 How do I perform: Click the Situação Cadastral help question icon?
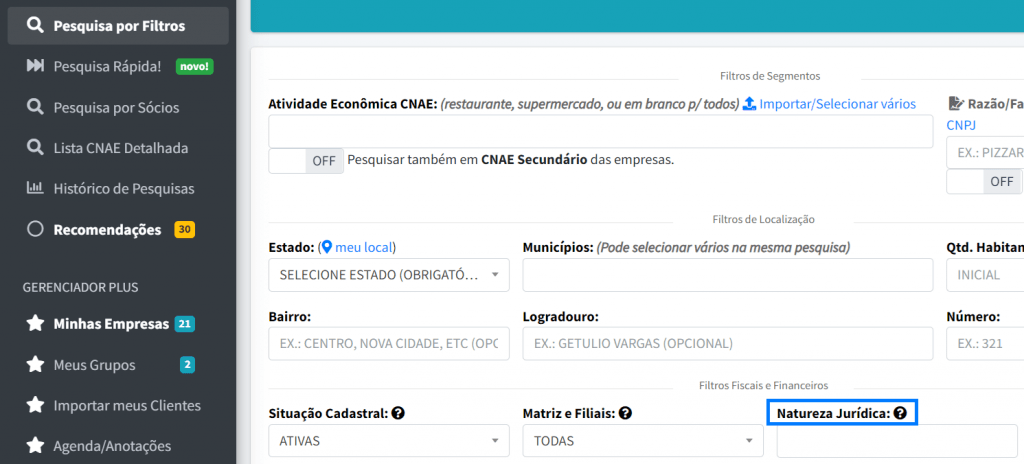(x=398, y=412)
